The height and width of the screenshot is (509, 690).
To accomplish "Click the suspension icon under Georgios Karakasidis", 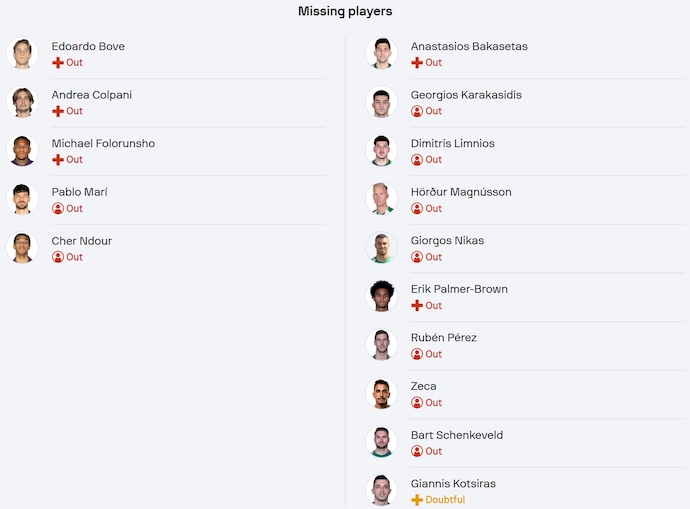I will tap(417, 111).
